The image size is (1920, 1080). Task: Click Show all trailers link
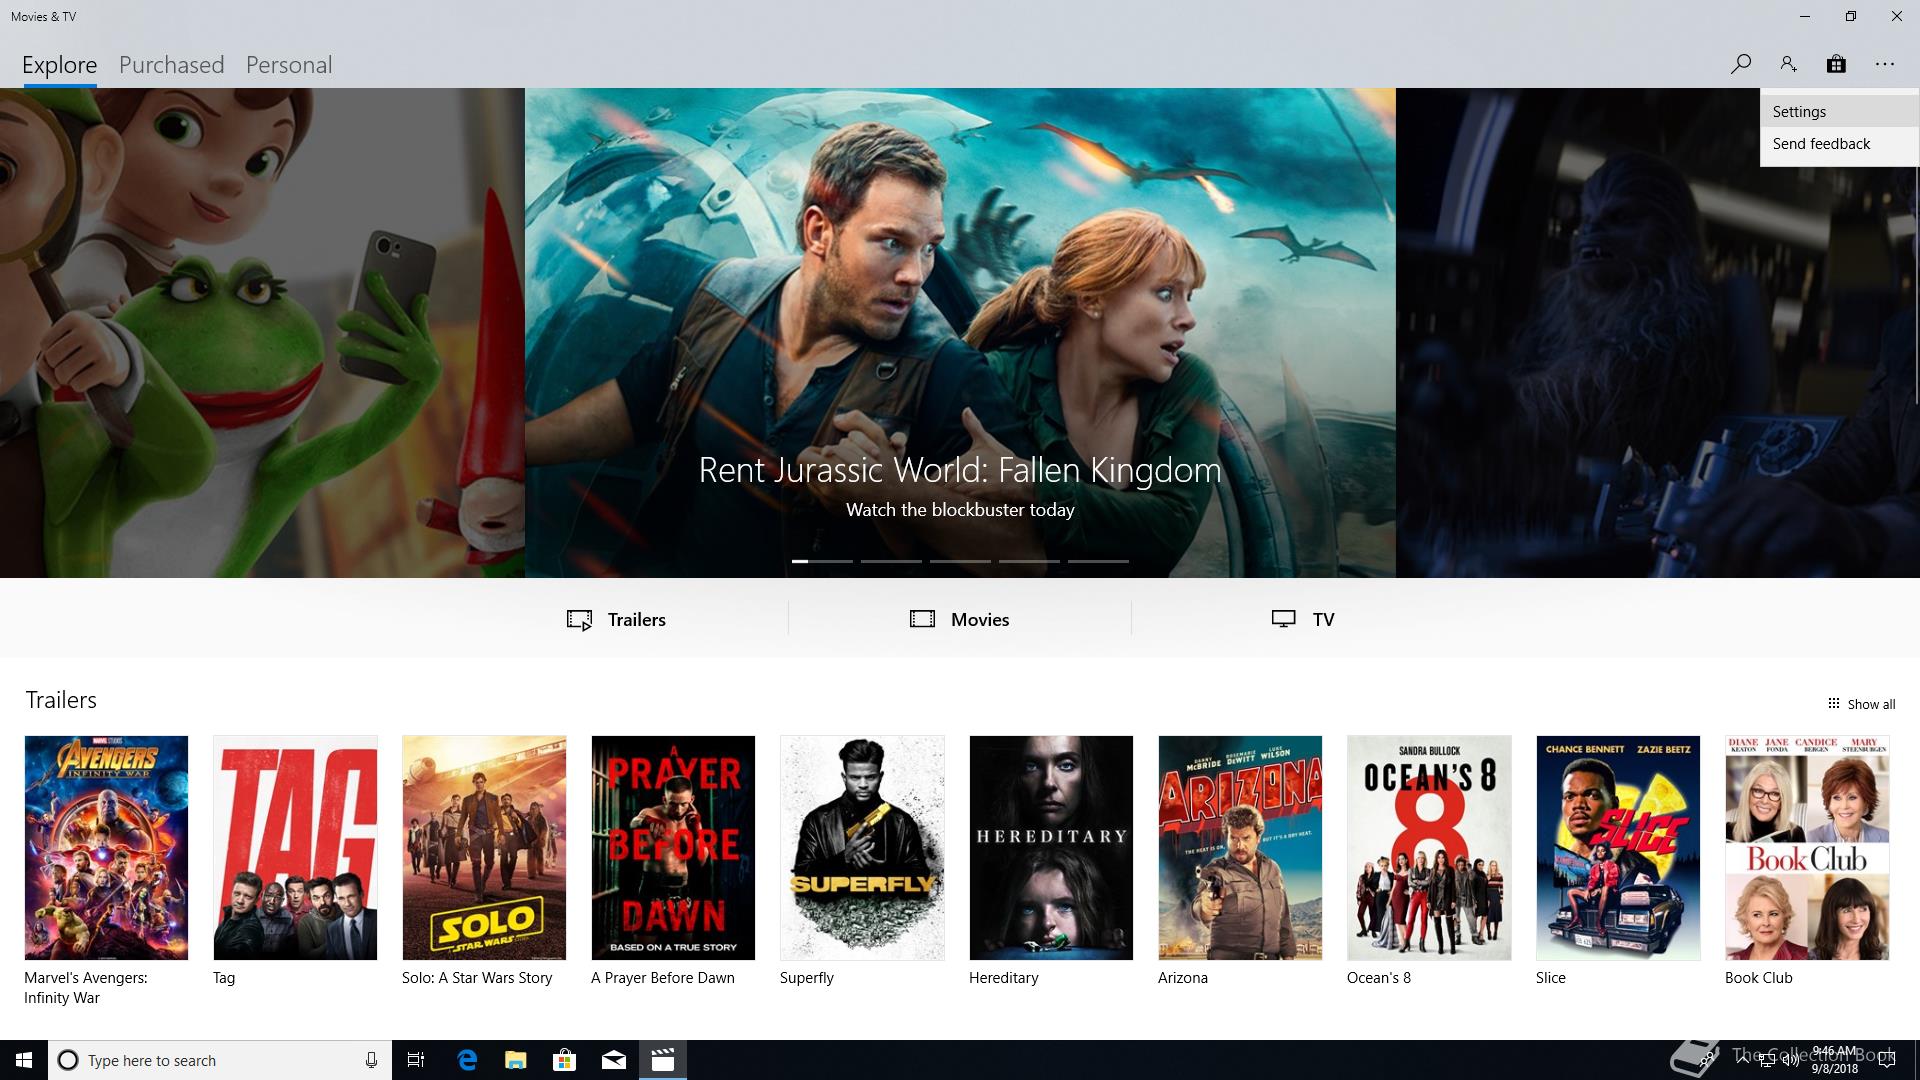[x=1861, y=704]
